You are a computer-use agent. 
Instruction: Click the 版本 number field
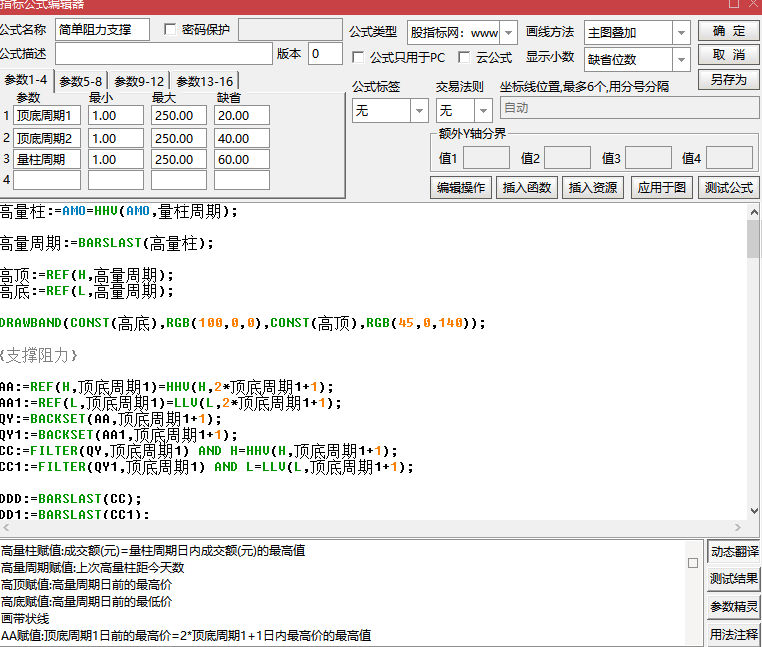pyautogui.click(x=325, y=53)
